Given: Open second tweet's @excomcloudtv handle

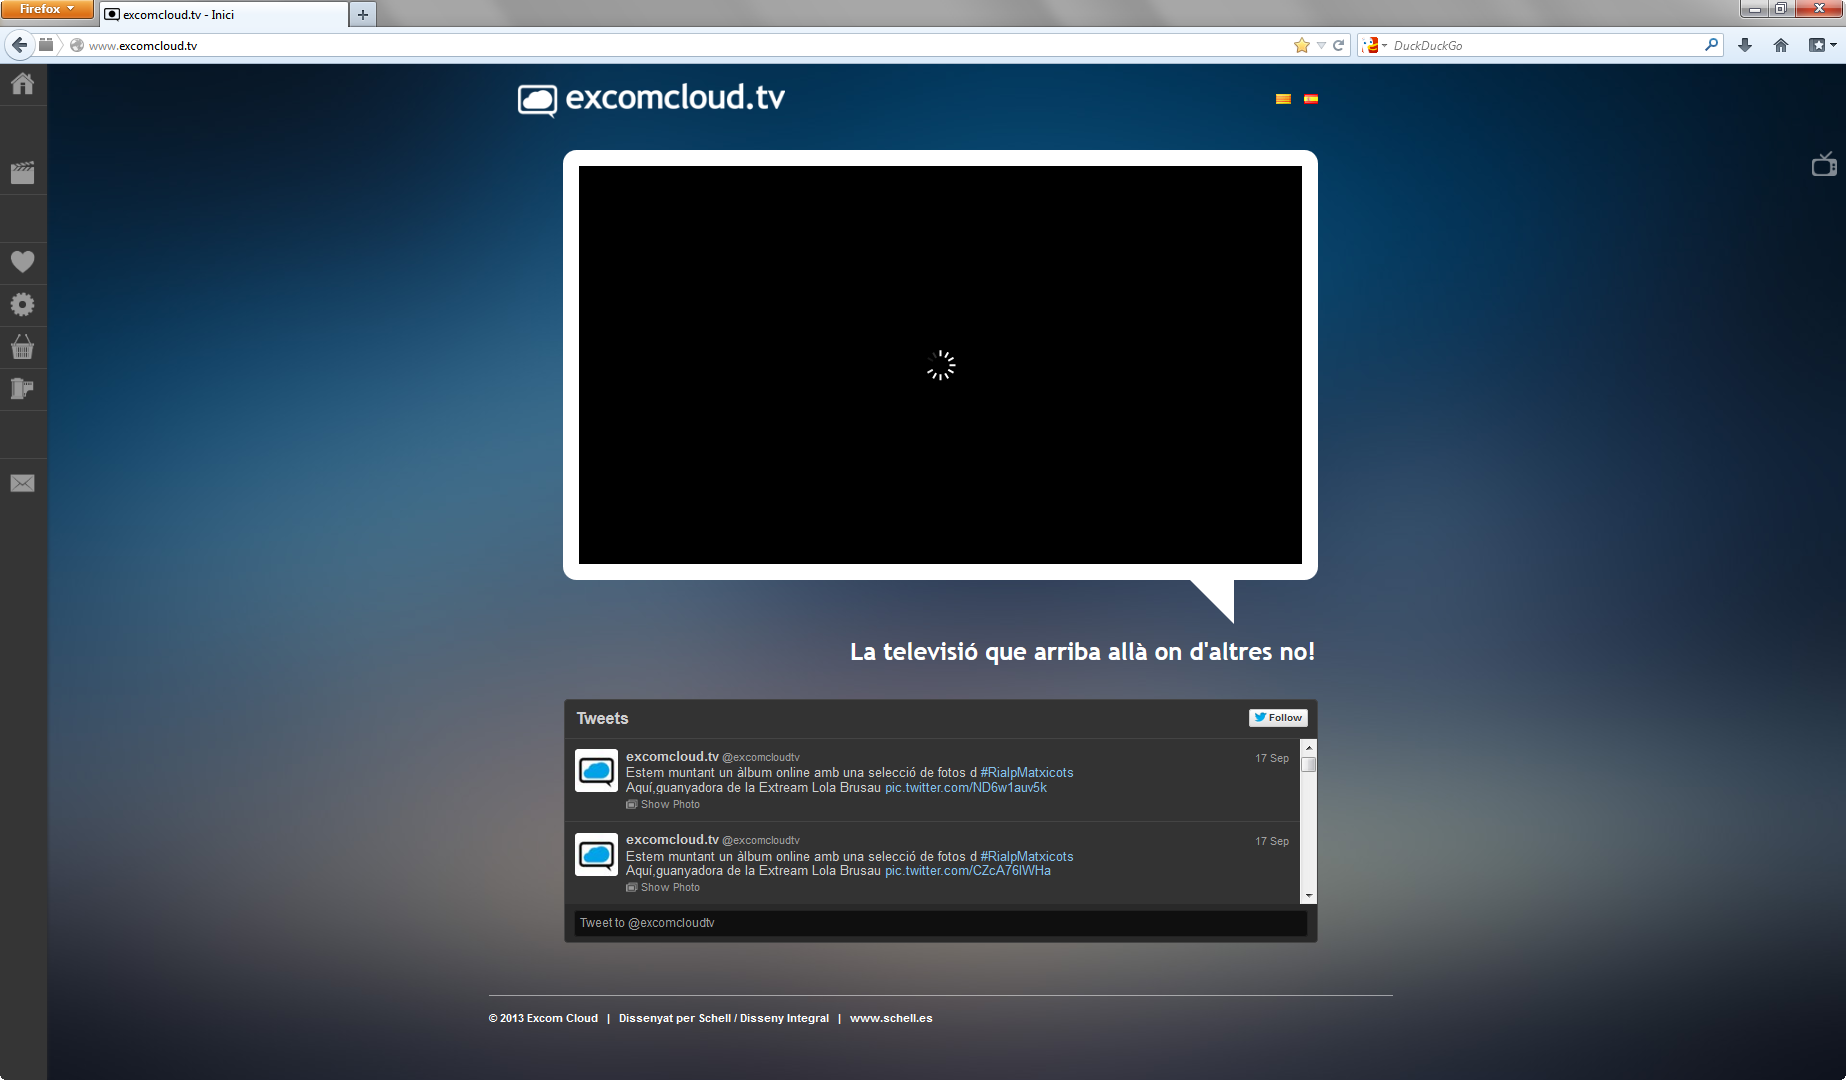Looking at the screenshot, I should point(761,841).
